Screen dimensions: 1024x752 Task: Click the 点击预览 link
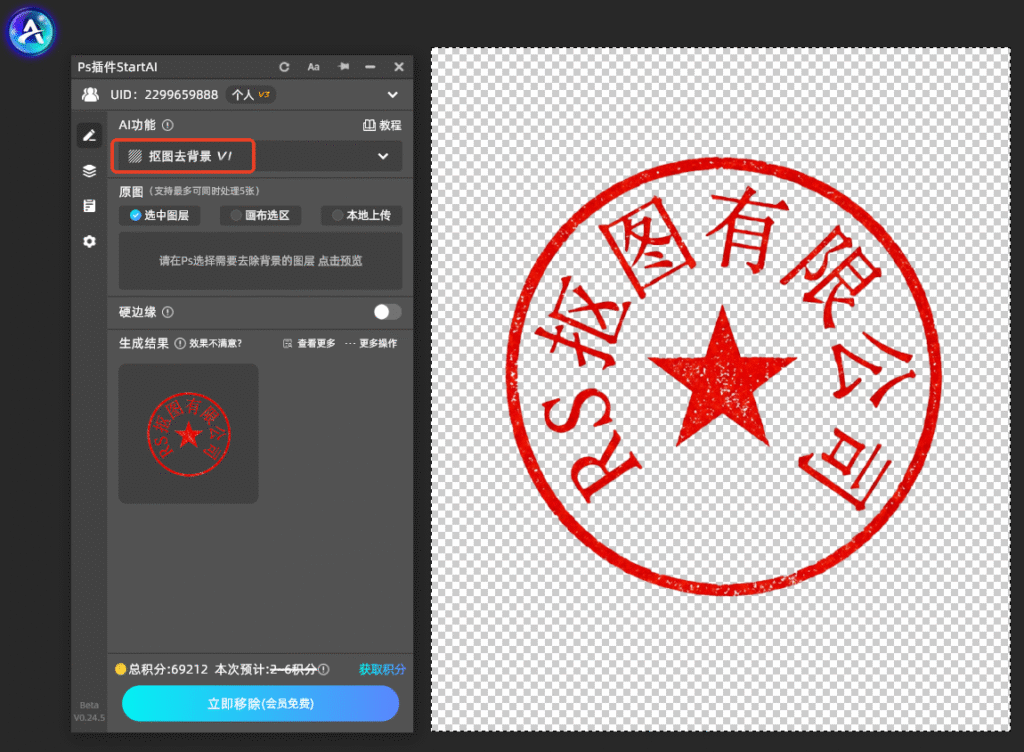[340, 261]
